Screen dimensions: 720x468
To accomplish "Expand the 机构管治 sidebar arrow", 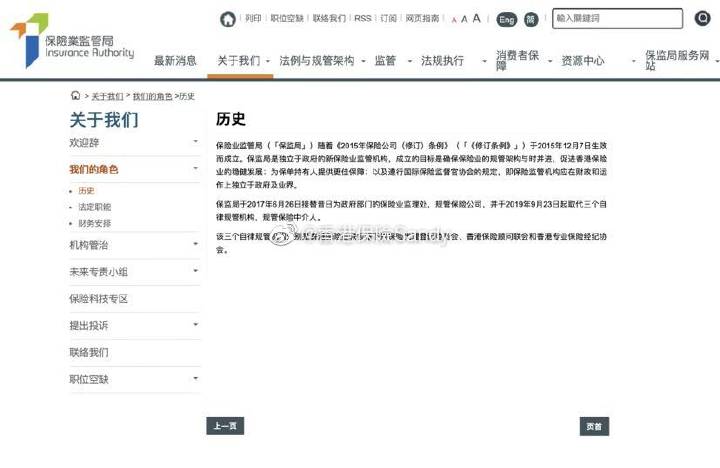I will click(196, 244).
